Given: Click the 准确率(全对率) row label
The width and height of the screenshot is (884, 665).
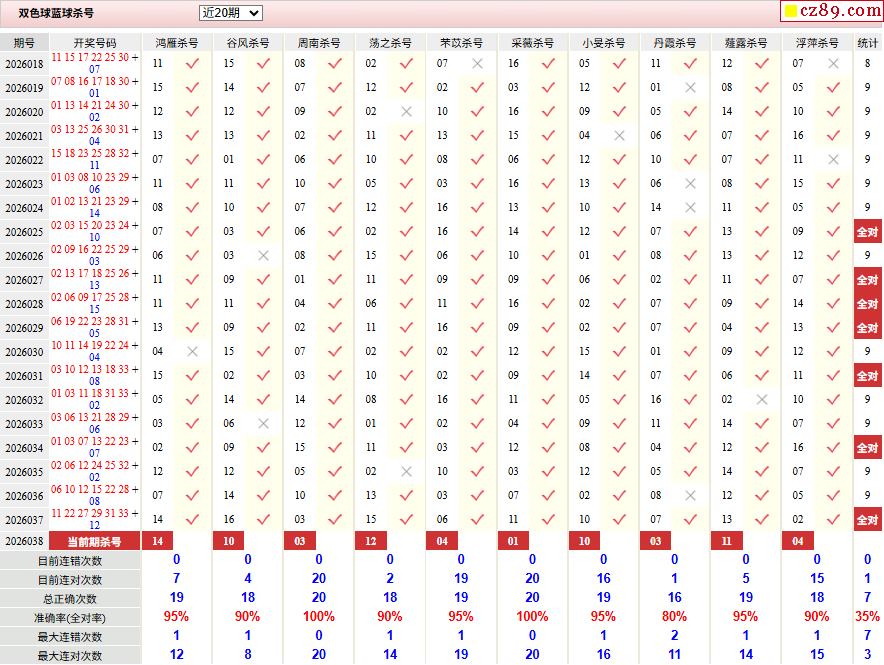Looking at the screenshot, I should click(70, 618).
